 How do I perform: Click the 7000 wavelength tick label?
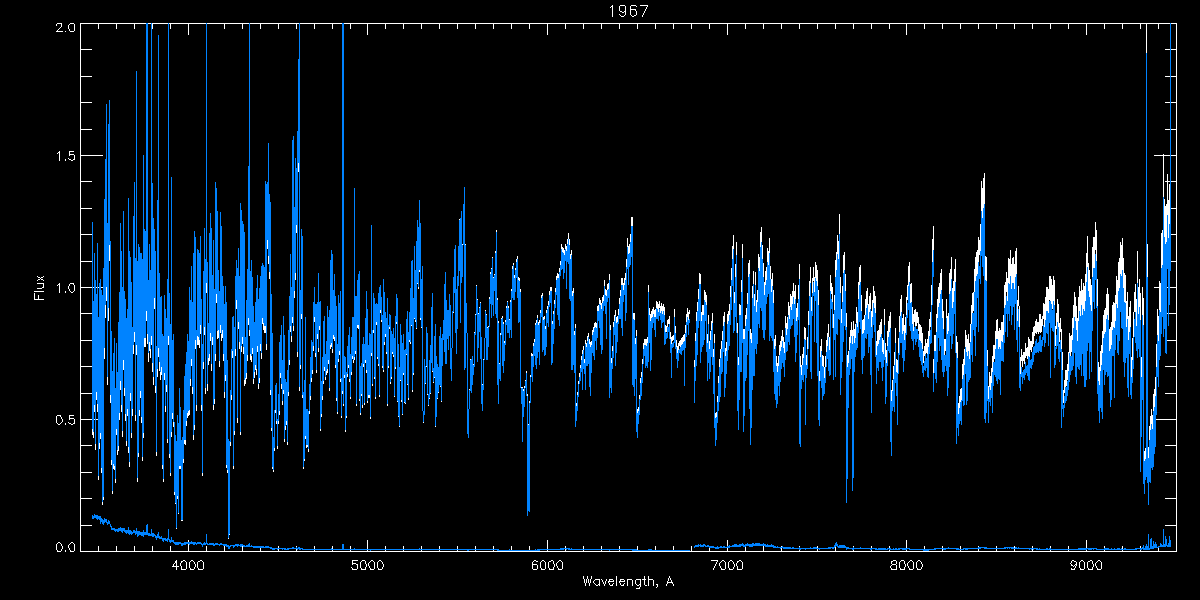pyautogui.click(x=727, y=565)
